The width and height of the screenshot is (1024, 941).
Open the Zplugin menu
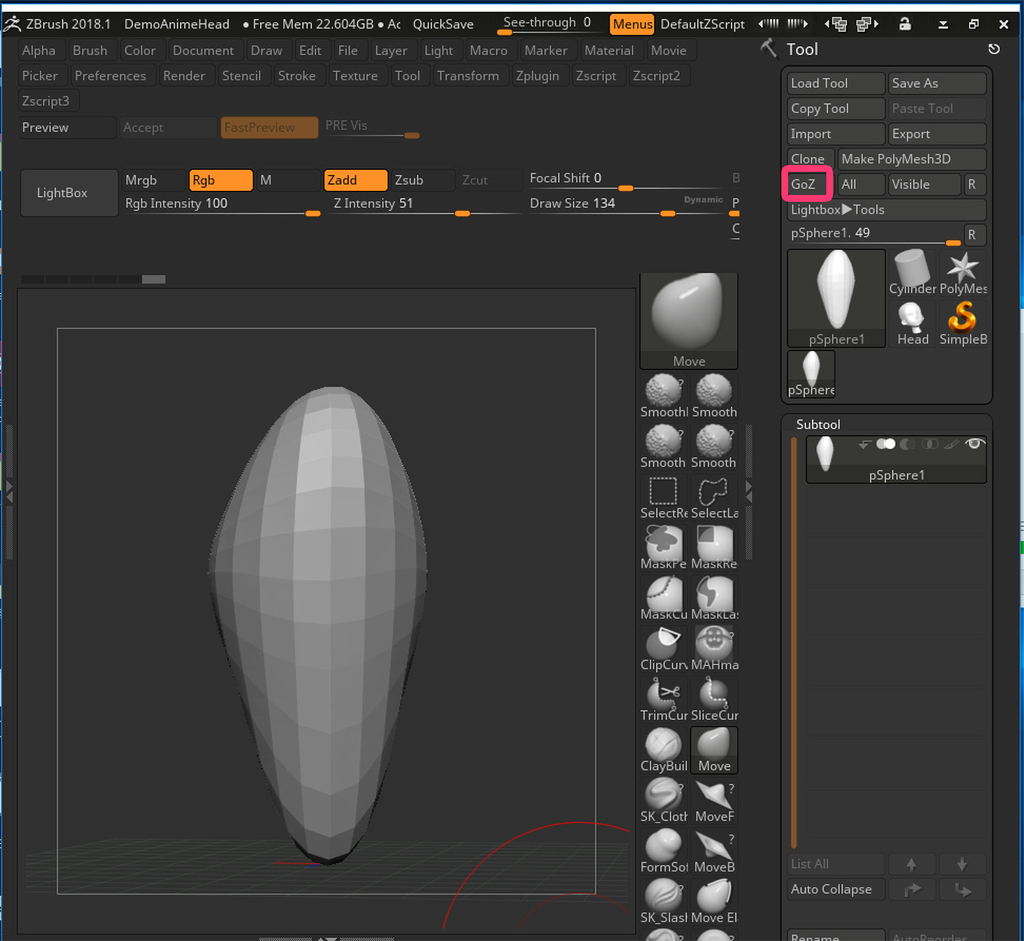537,76
